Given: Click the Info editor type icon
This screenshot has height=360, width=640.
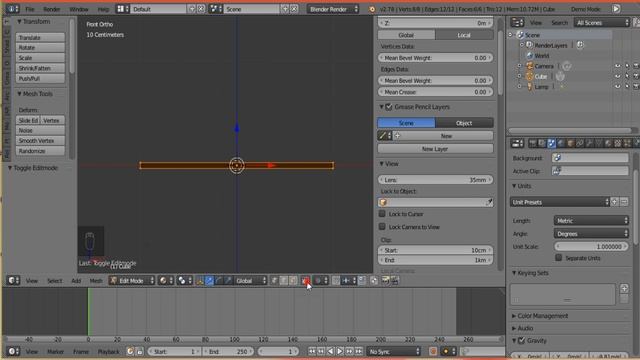Looking at the screenshot, I should [12, 9].
